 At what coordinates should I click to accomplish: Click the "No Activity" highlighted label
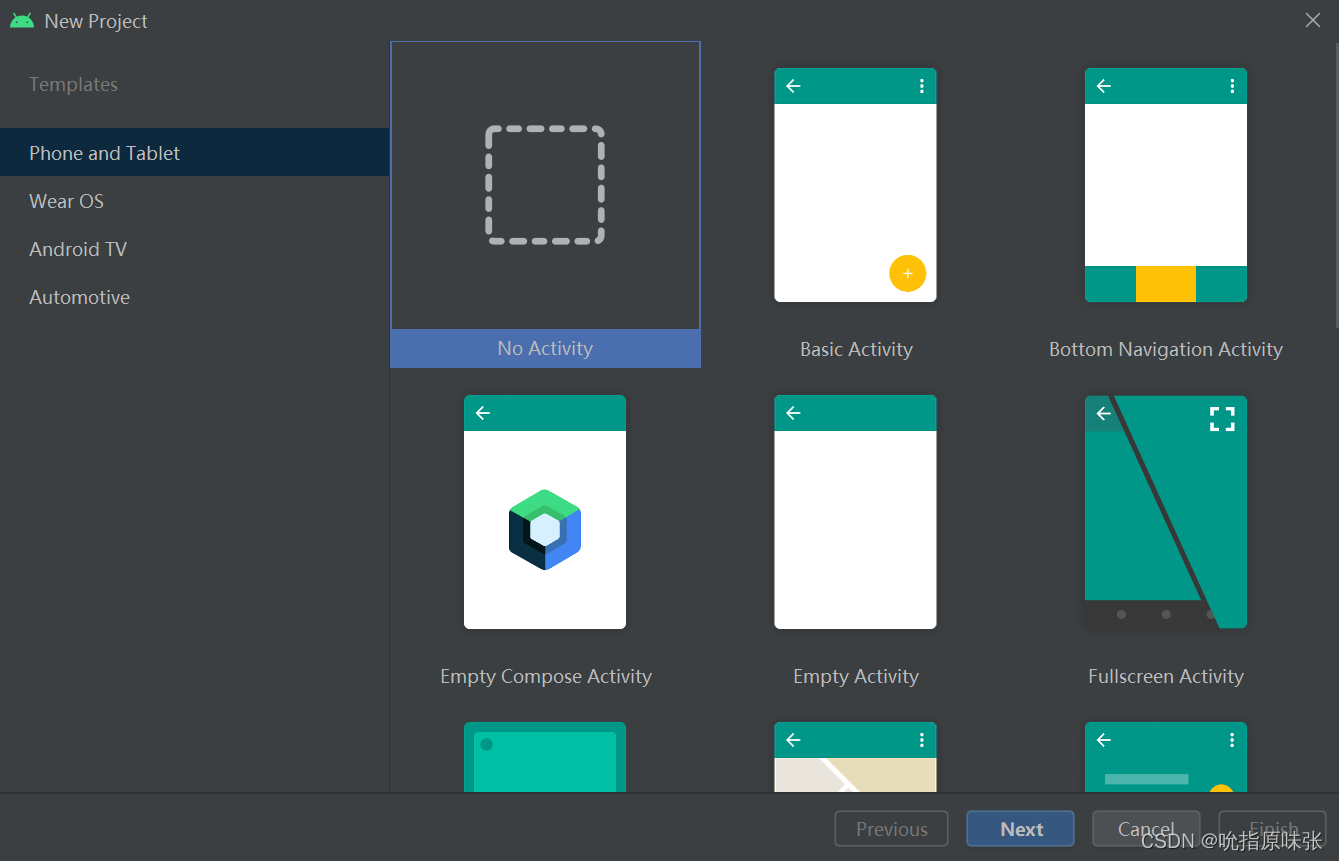pyautogui.click(x=545, y=348)
